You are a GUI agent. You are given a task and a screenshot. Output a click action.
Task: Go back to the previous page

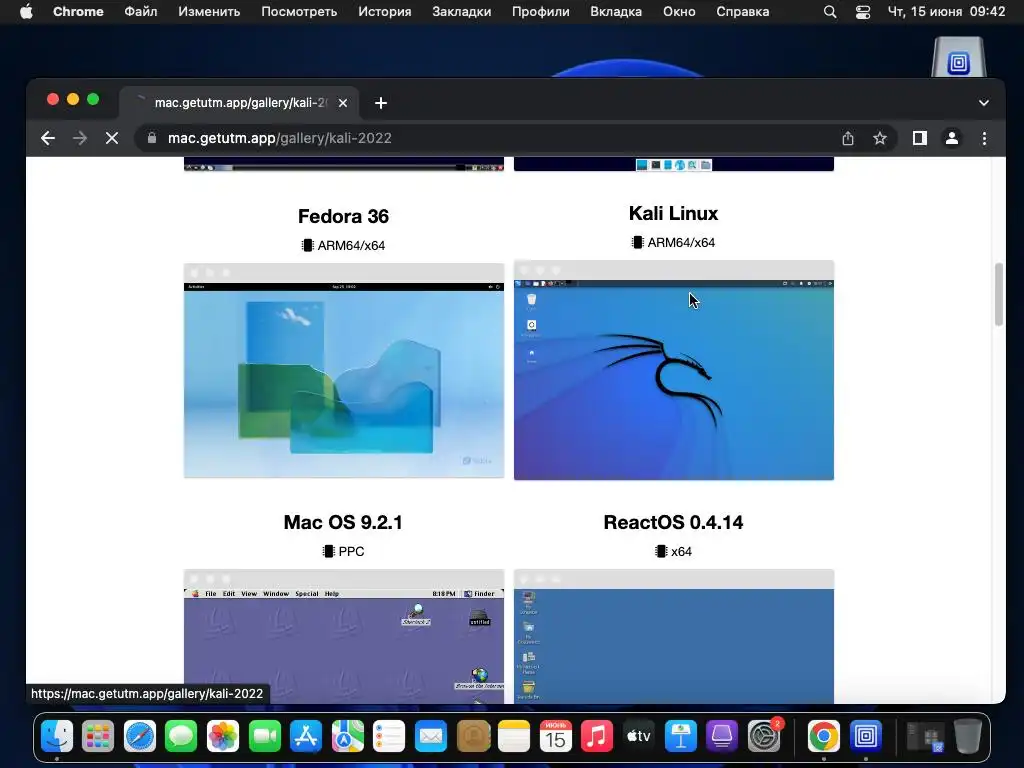coord(48,138)
